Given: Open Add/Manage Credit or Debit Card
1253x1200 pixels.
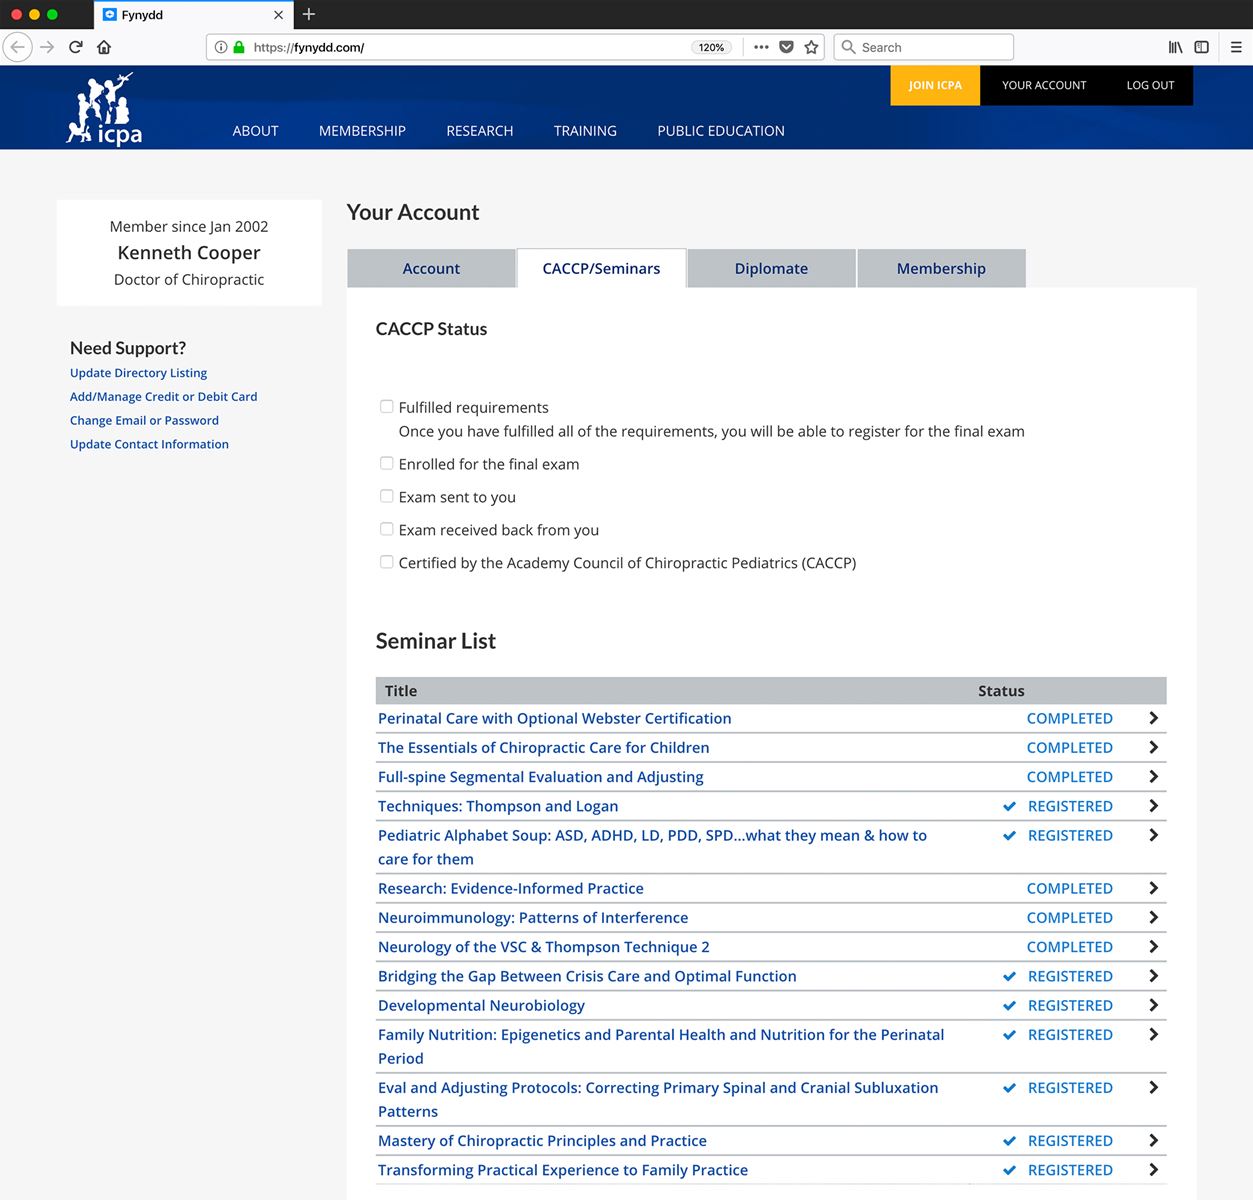Looking at the screenshot, I should pyautogui.click(x=163, y=397).
